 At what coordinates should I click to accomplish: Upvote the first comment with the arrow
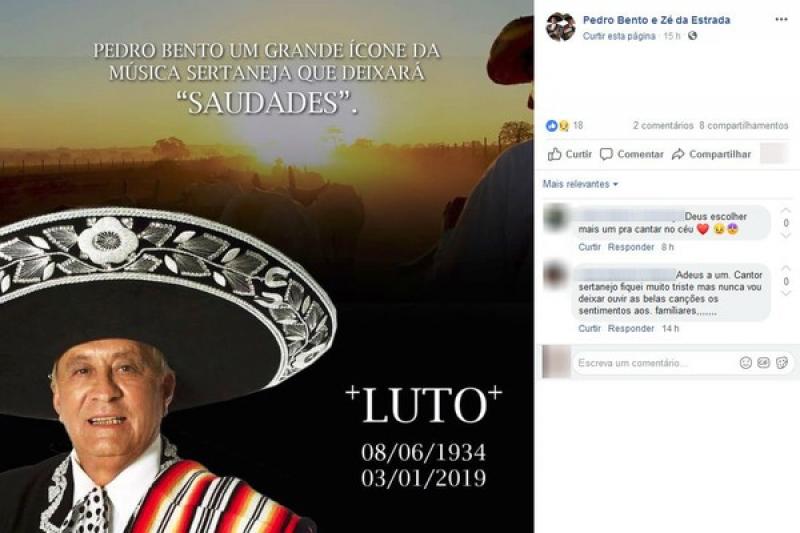click(786, 211)
